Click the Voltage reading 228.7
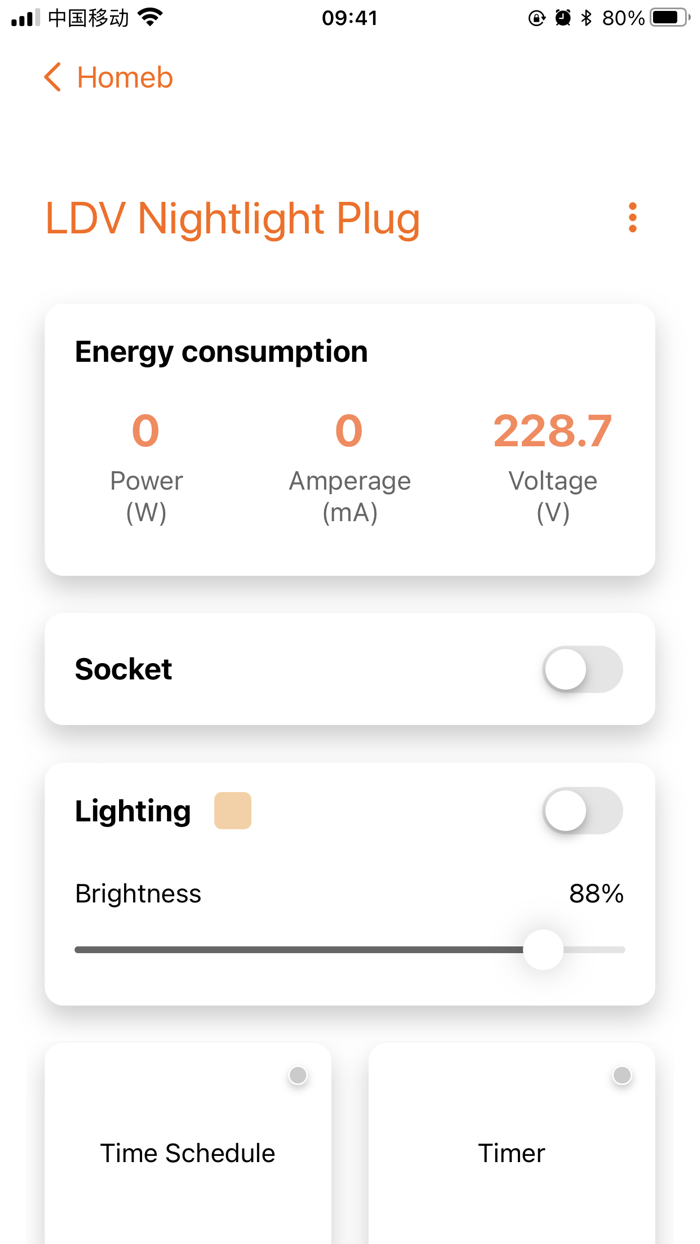Viewport: 700px width, 1244px height. coord(551,430)
